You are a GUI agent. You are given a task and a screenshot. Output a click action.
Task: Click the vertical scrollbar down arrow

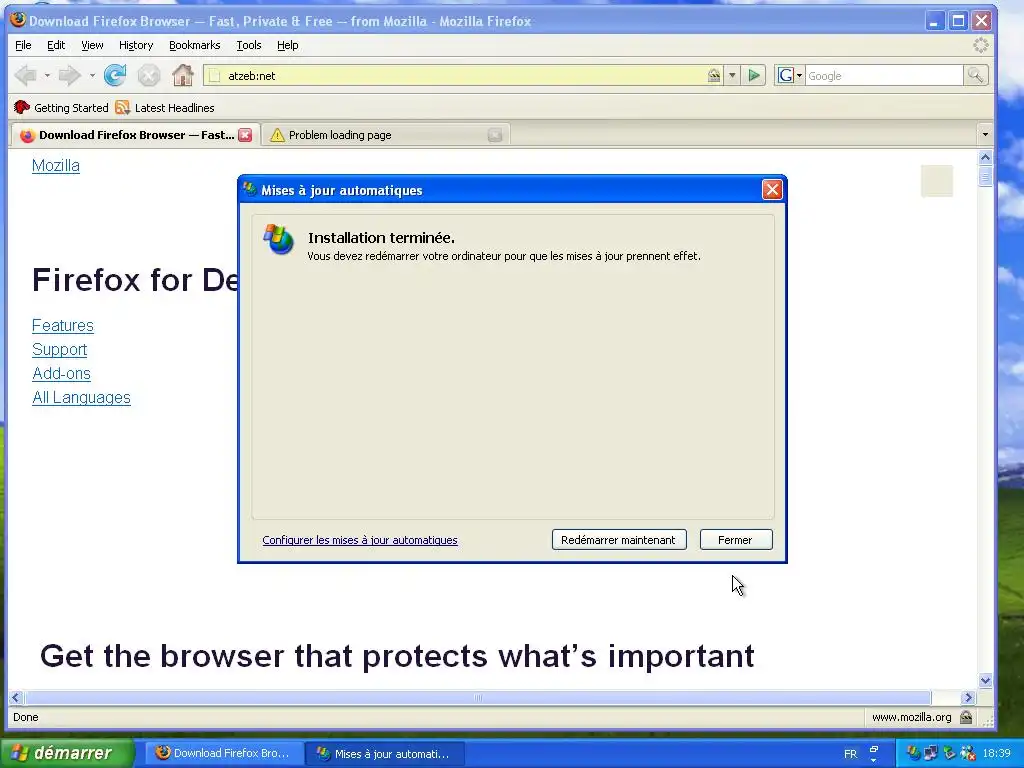[985, 680]
